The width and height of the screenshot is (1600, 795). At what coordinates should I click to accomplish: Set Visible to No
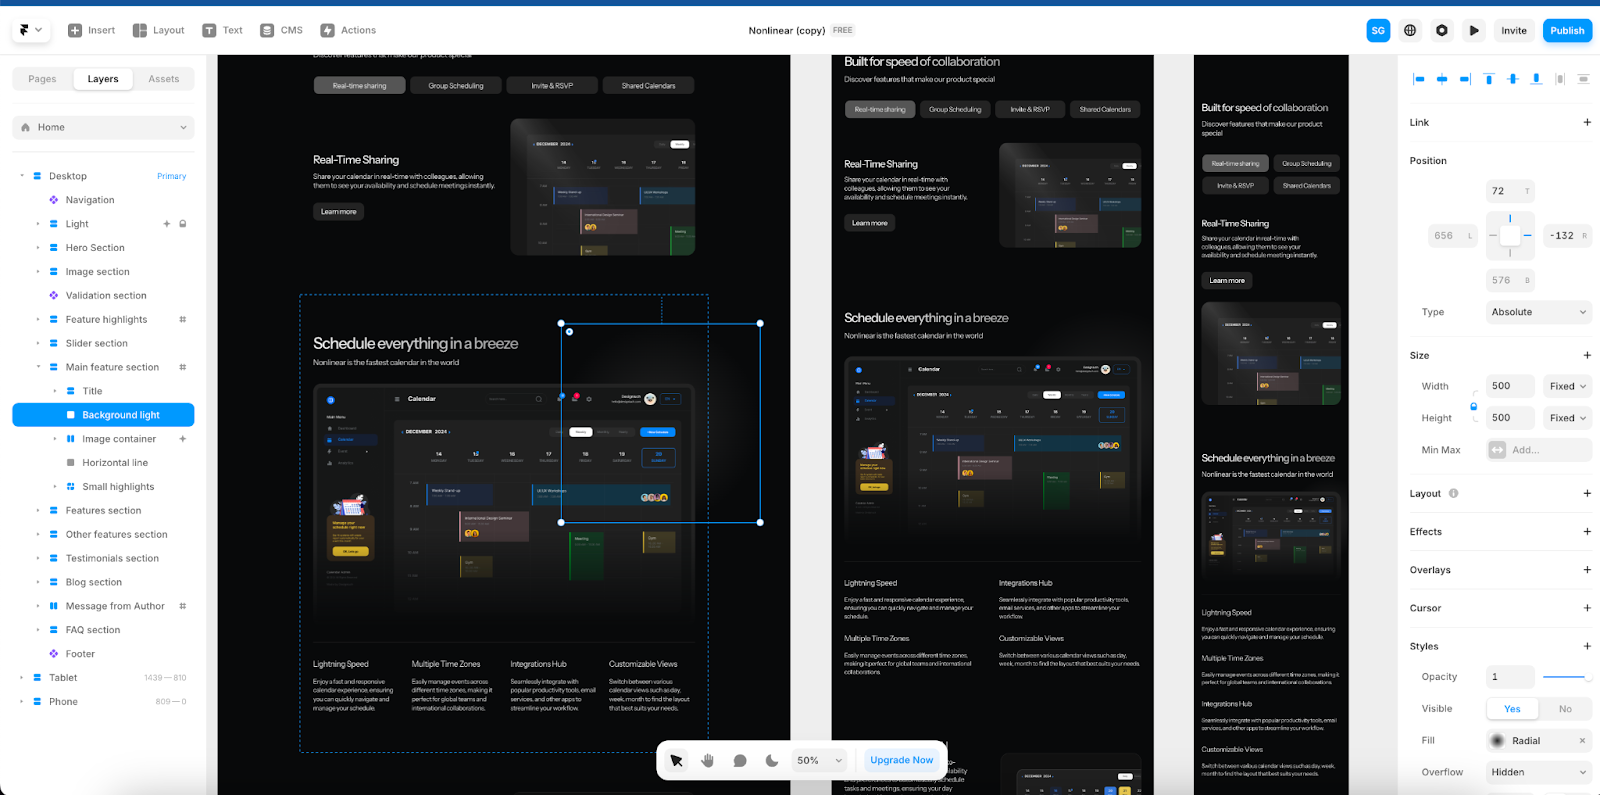click(1565, 709)
